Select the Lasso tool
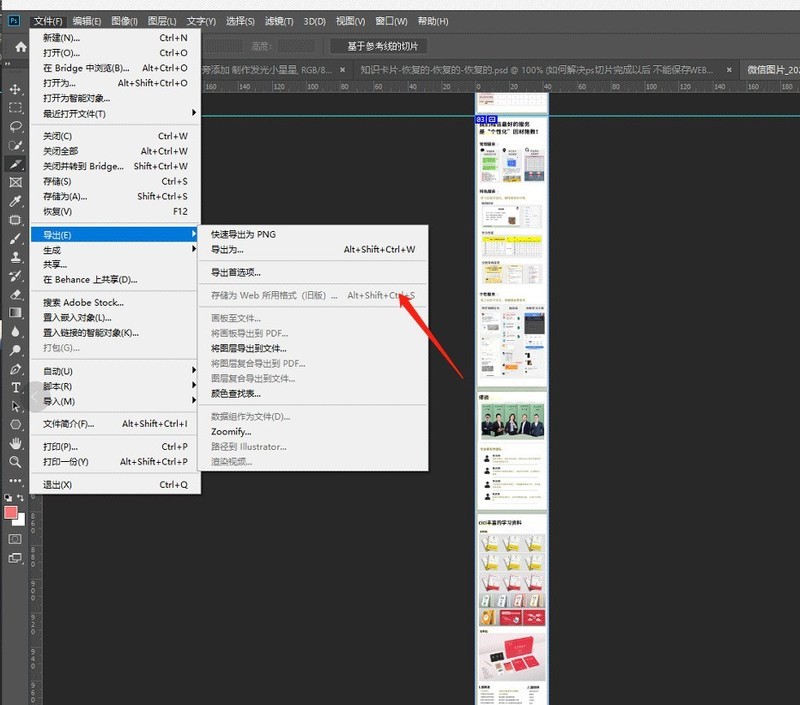This screenshot has height=705, width=800. point(16,127)
